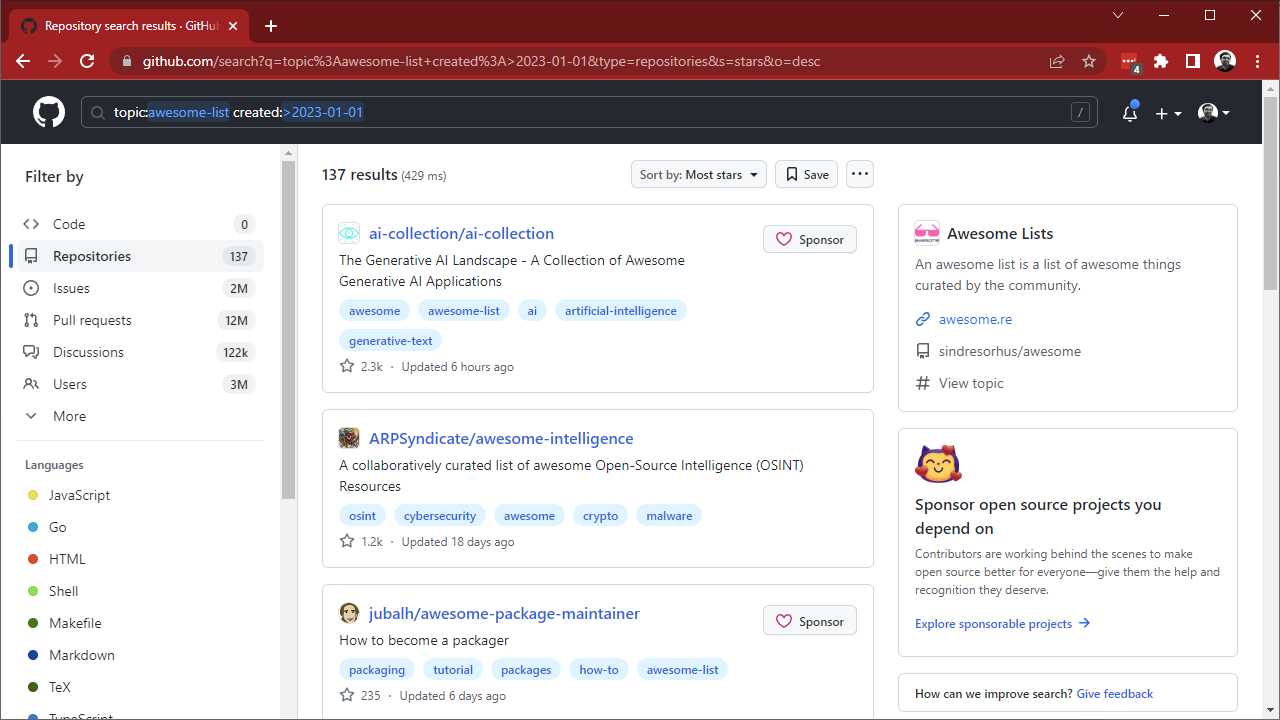Click the ai-collection 2.3k star count
The width and height of the screenshot is (1280, 720).
tap(362, 367)
